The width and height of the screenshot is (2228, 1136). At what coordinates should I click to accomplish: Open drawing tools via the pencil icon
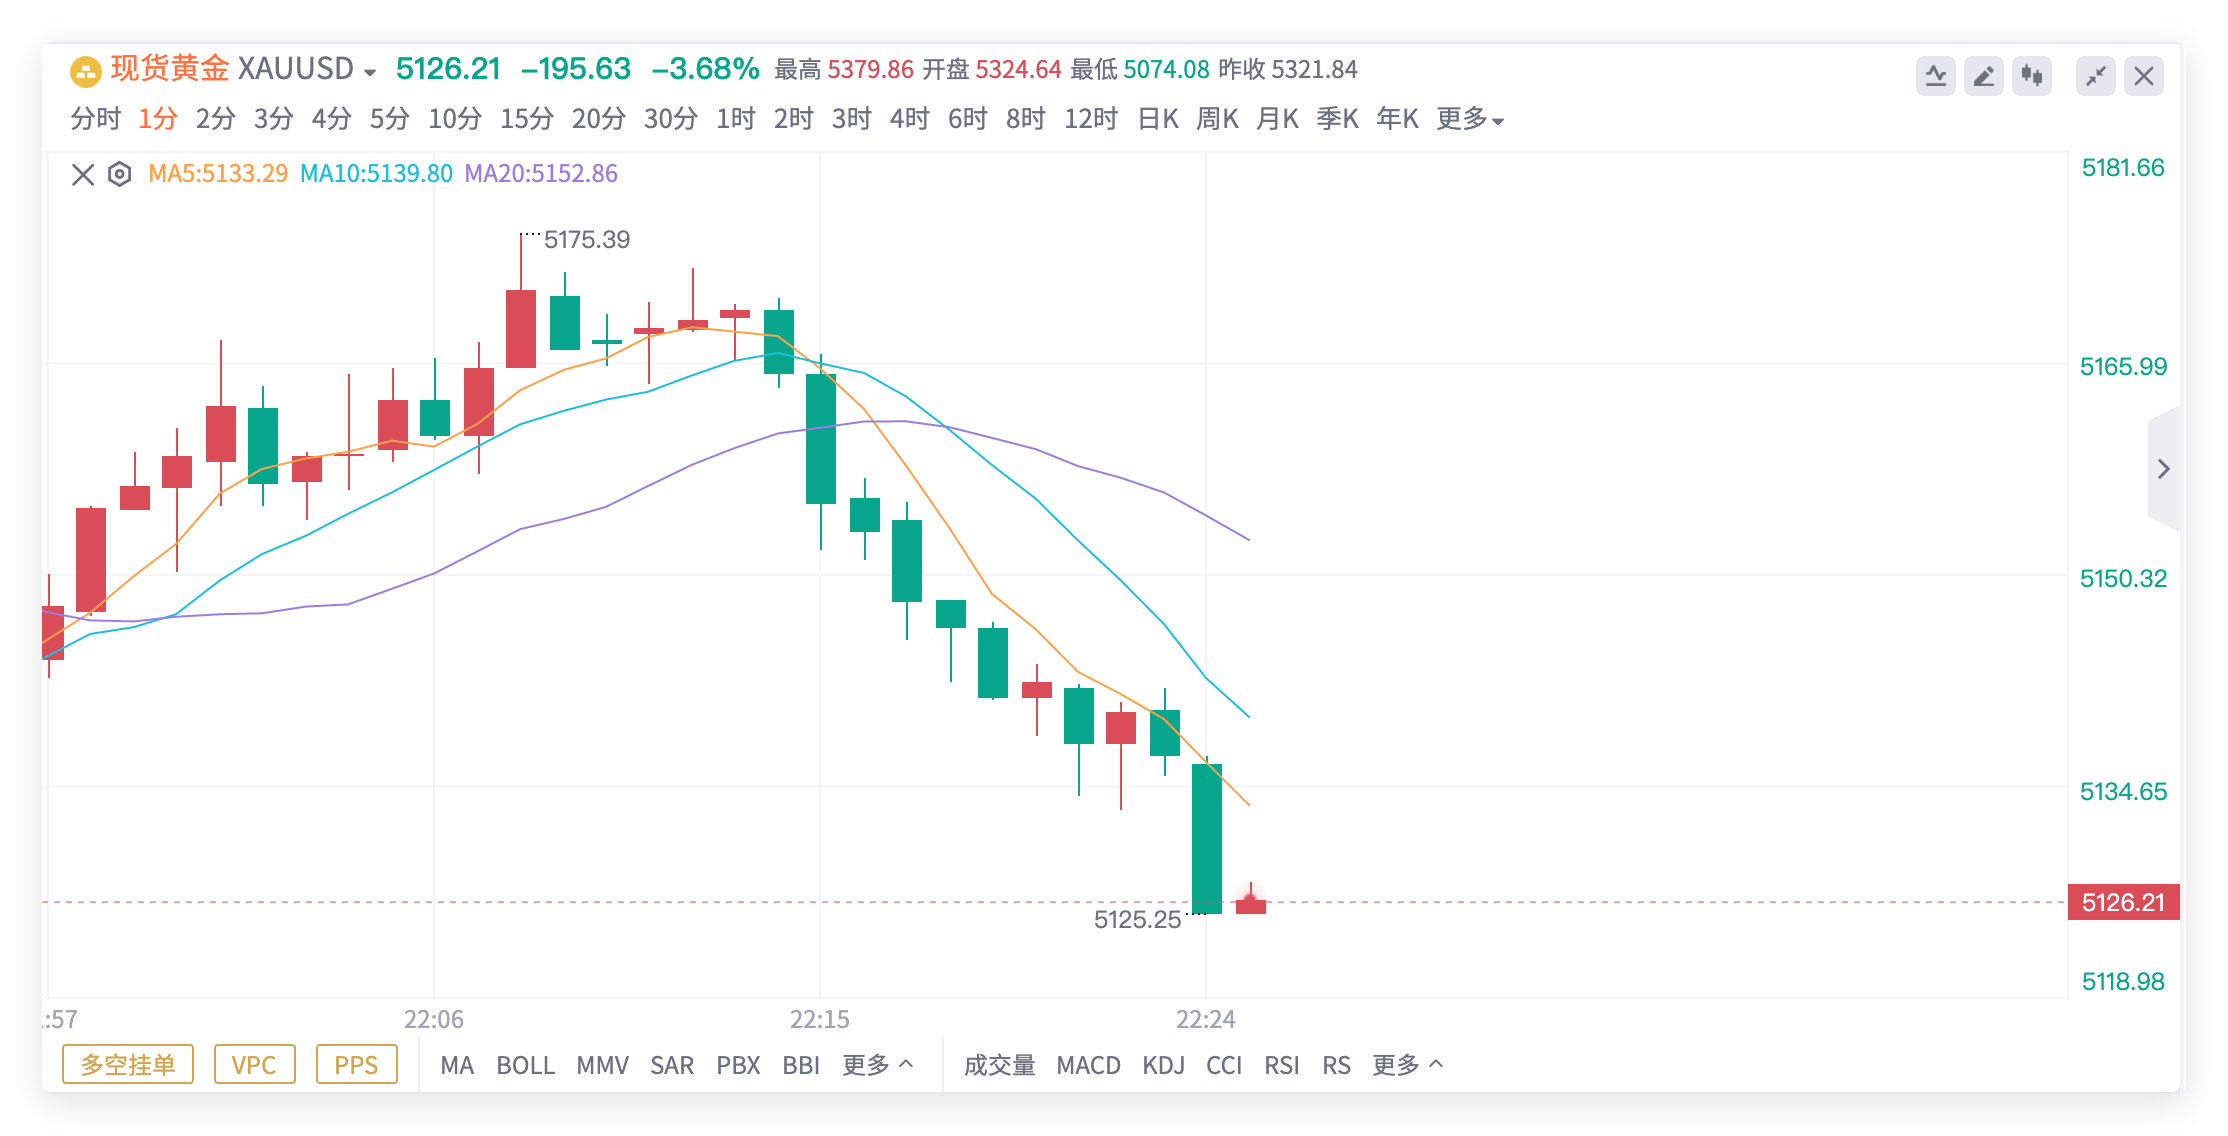[1985, 75]
